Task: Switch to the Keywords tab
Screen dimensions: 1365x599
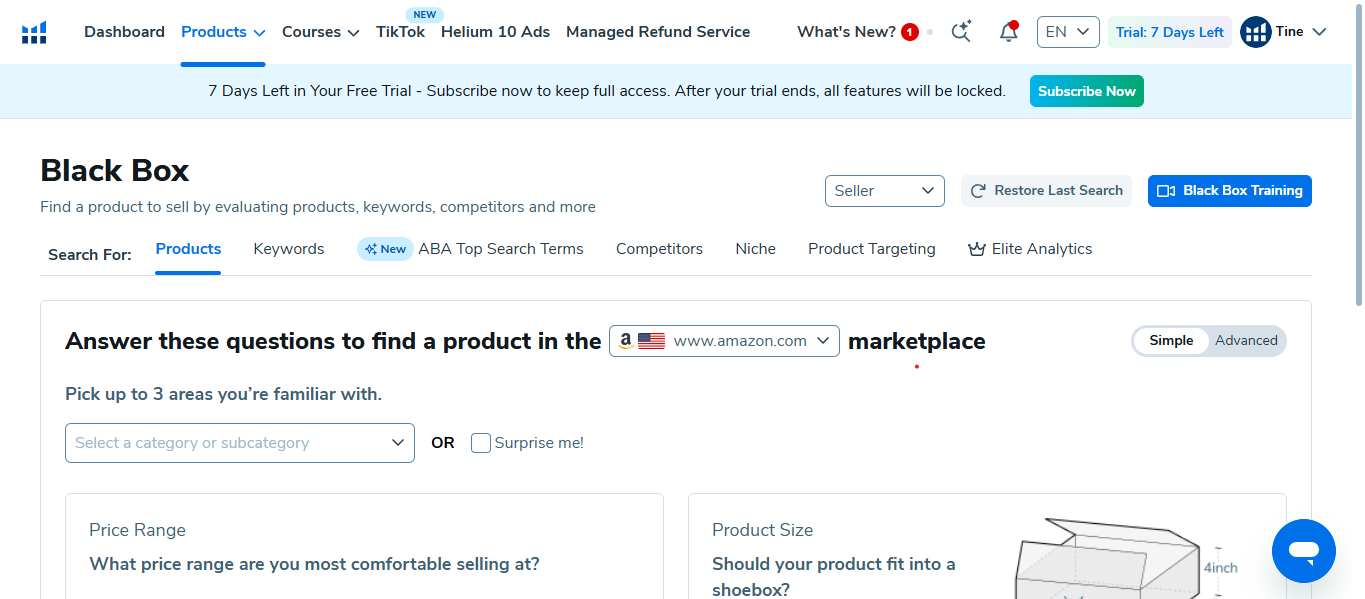Action: click(289, 249)
